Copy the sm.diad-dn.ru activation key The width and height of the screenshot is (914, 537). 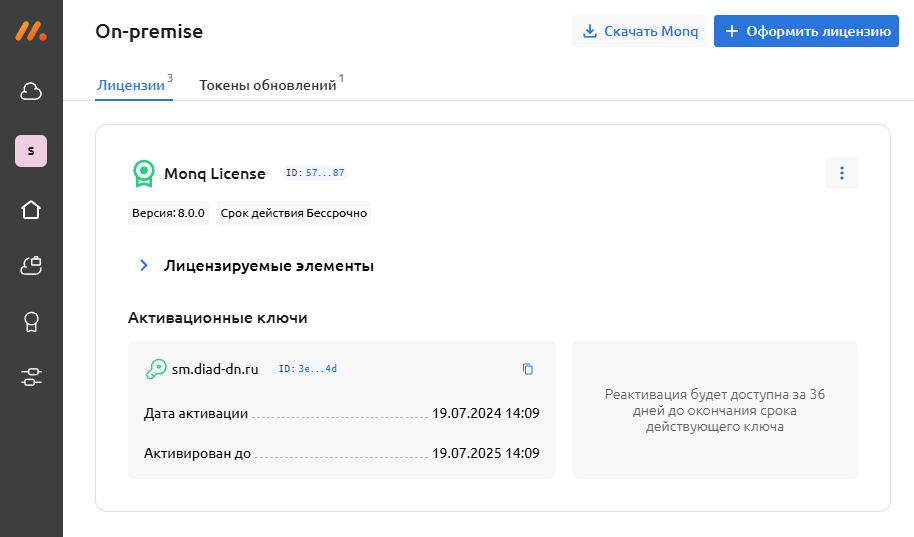coord(528,369)
